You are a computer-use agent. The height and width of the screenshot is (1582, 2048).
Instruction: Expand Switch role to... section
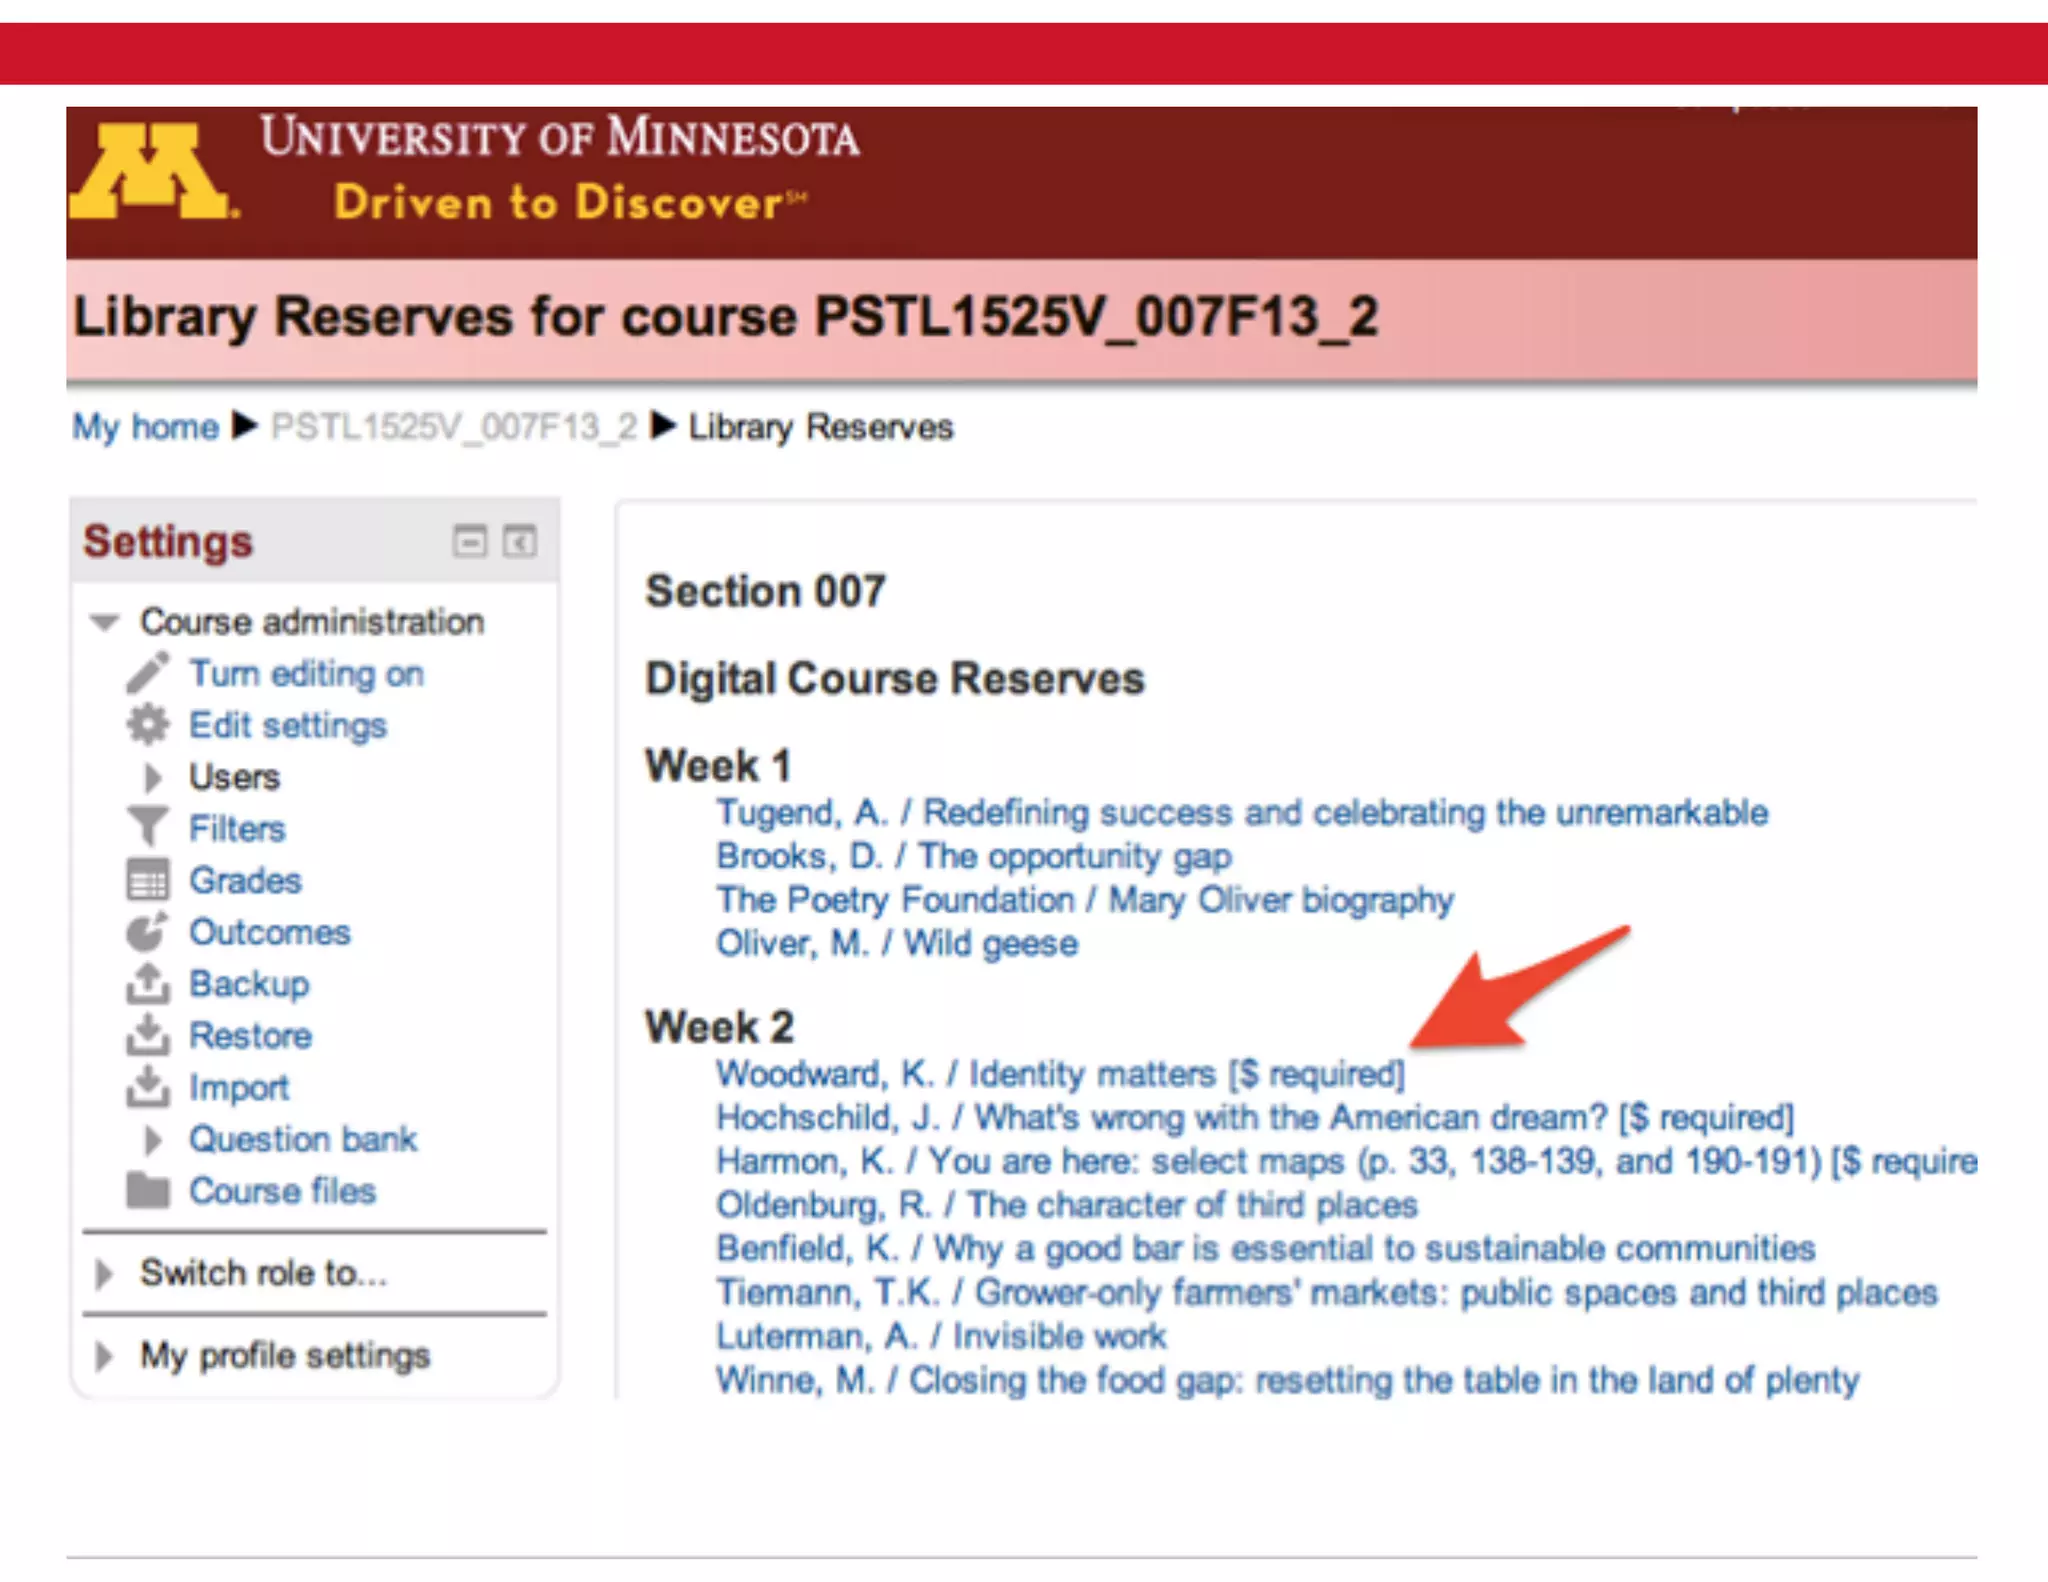point(103,1273)
